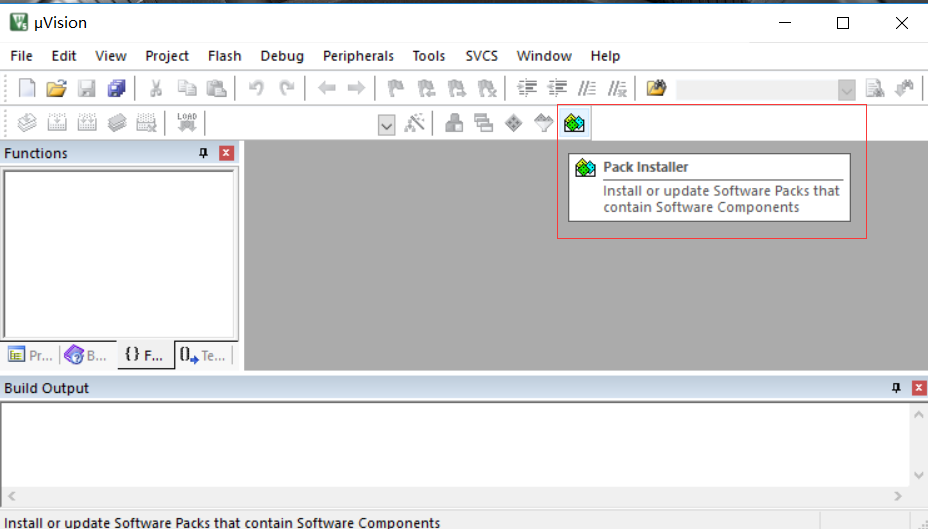This screenshot has width=928, height=529.
Task: Click the Save All icon
Action: pos(117,89)
